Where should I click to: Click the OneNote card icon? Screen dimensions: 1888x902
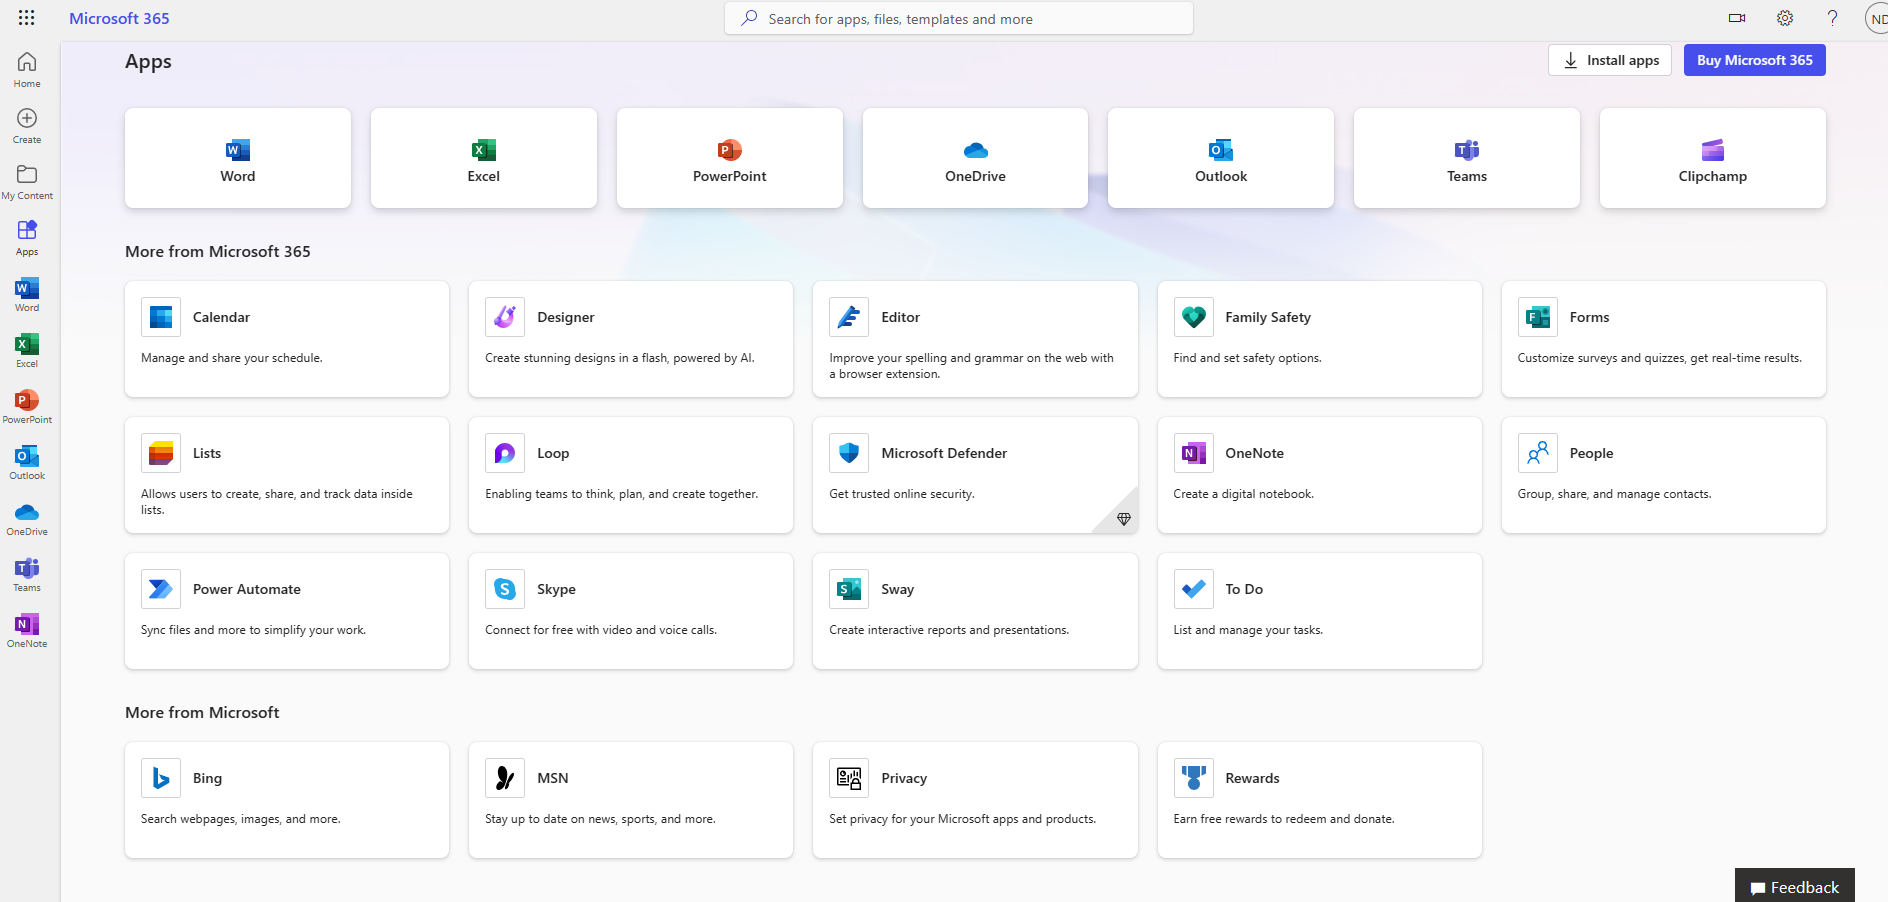[x=1194, y=453]
